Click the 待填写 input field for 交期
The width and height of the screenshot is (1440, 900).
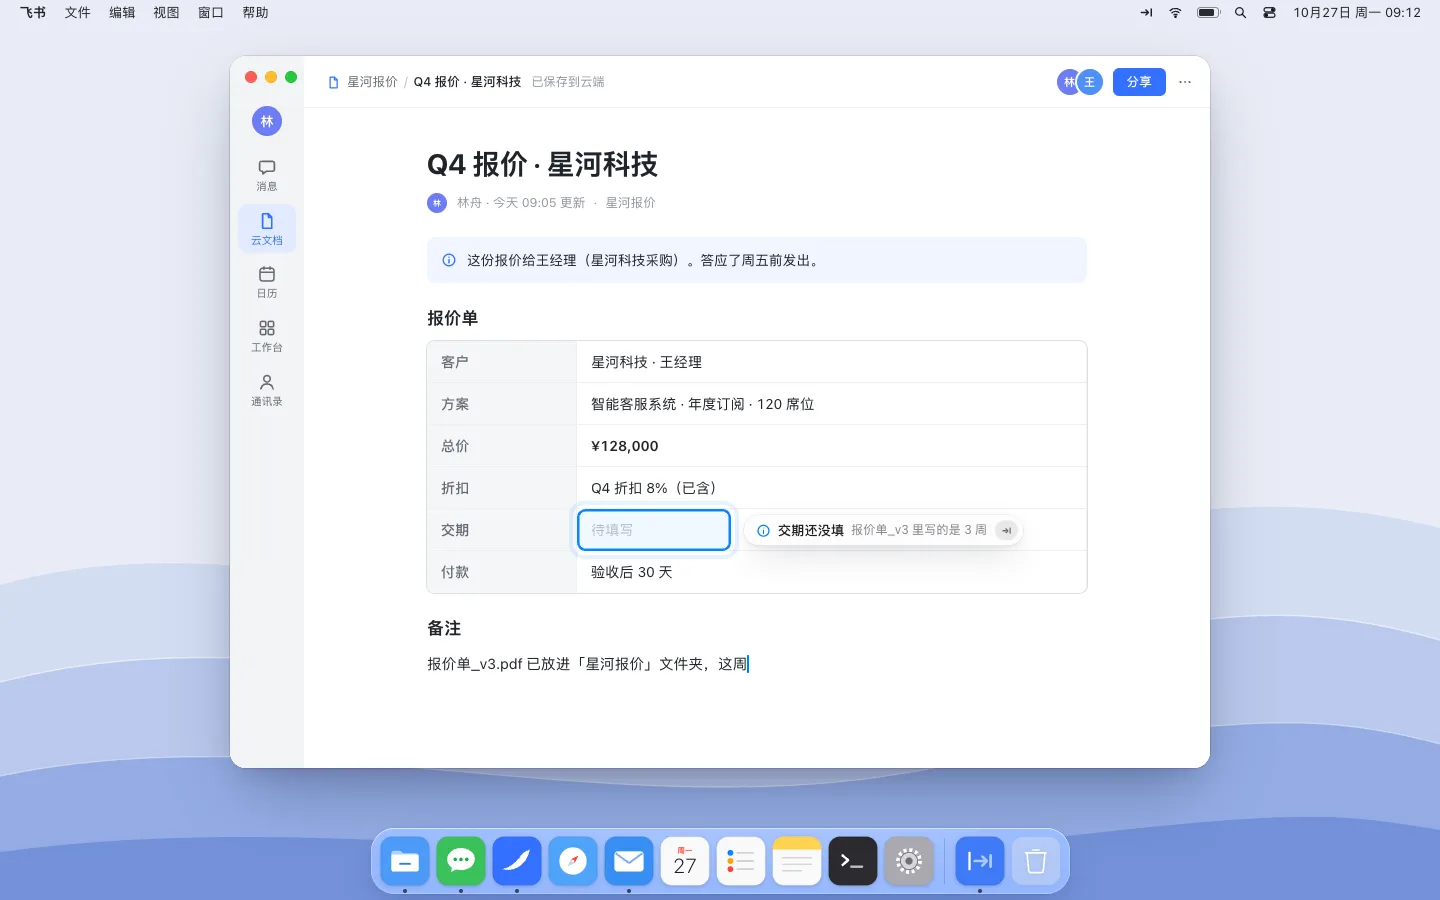pos(654,530)
